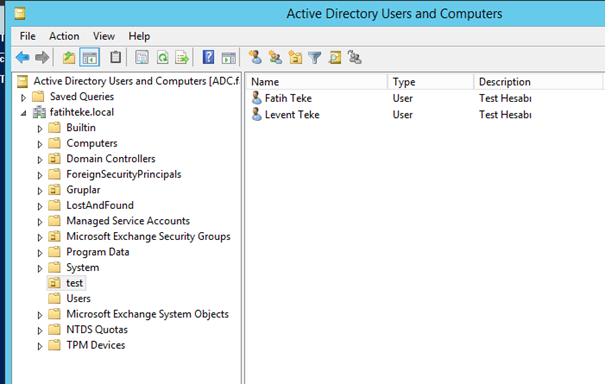Sort by the Type column header
Viewport: 605px width, 384px height.
click(431, 82)
